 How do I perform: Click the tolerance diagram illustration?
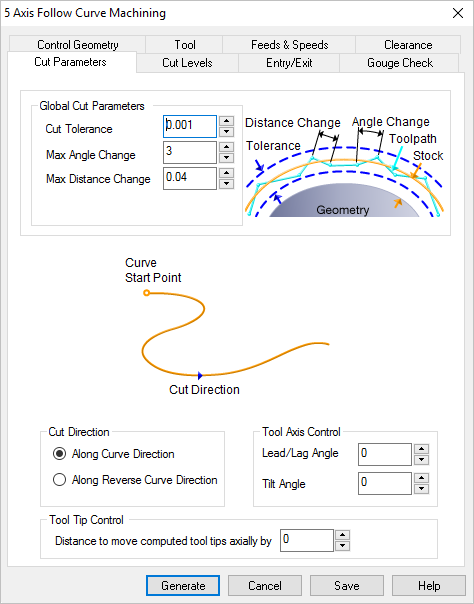[345, 166]
